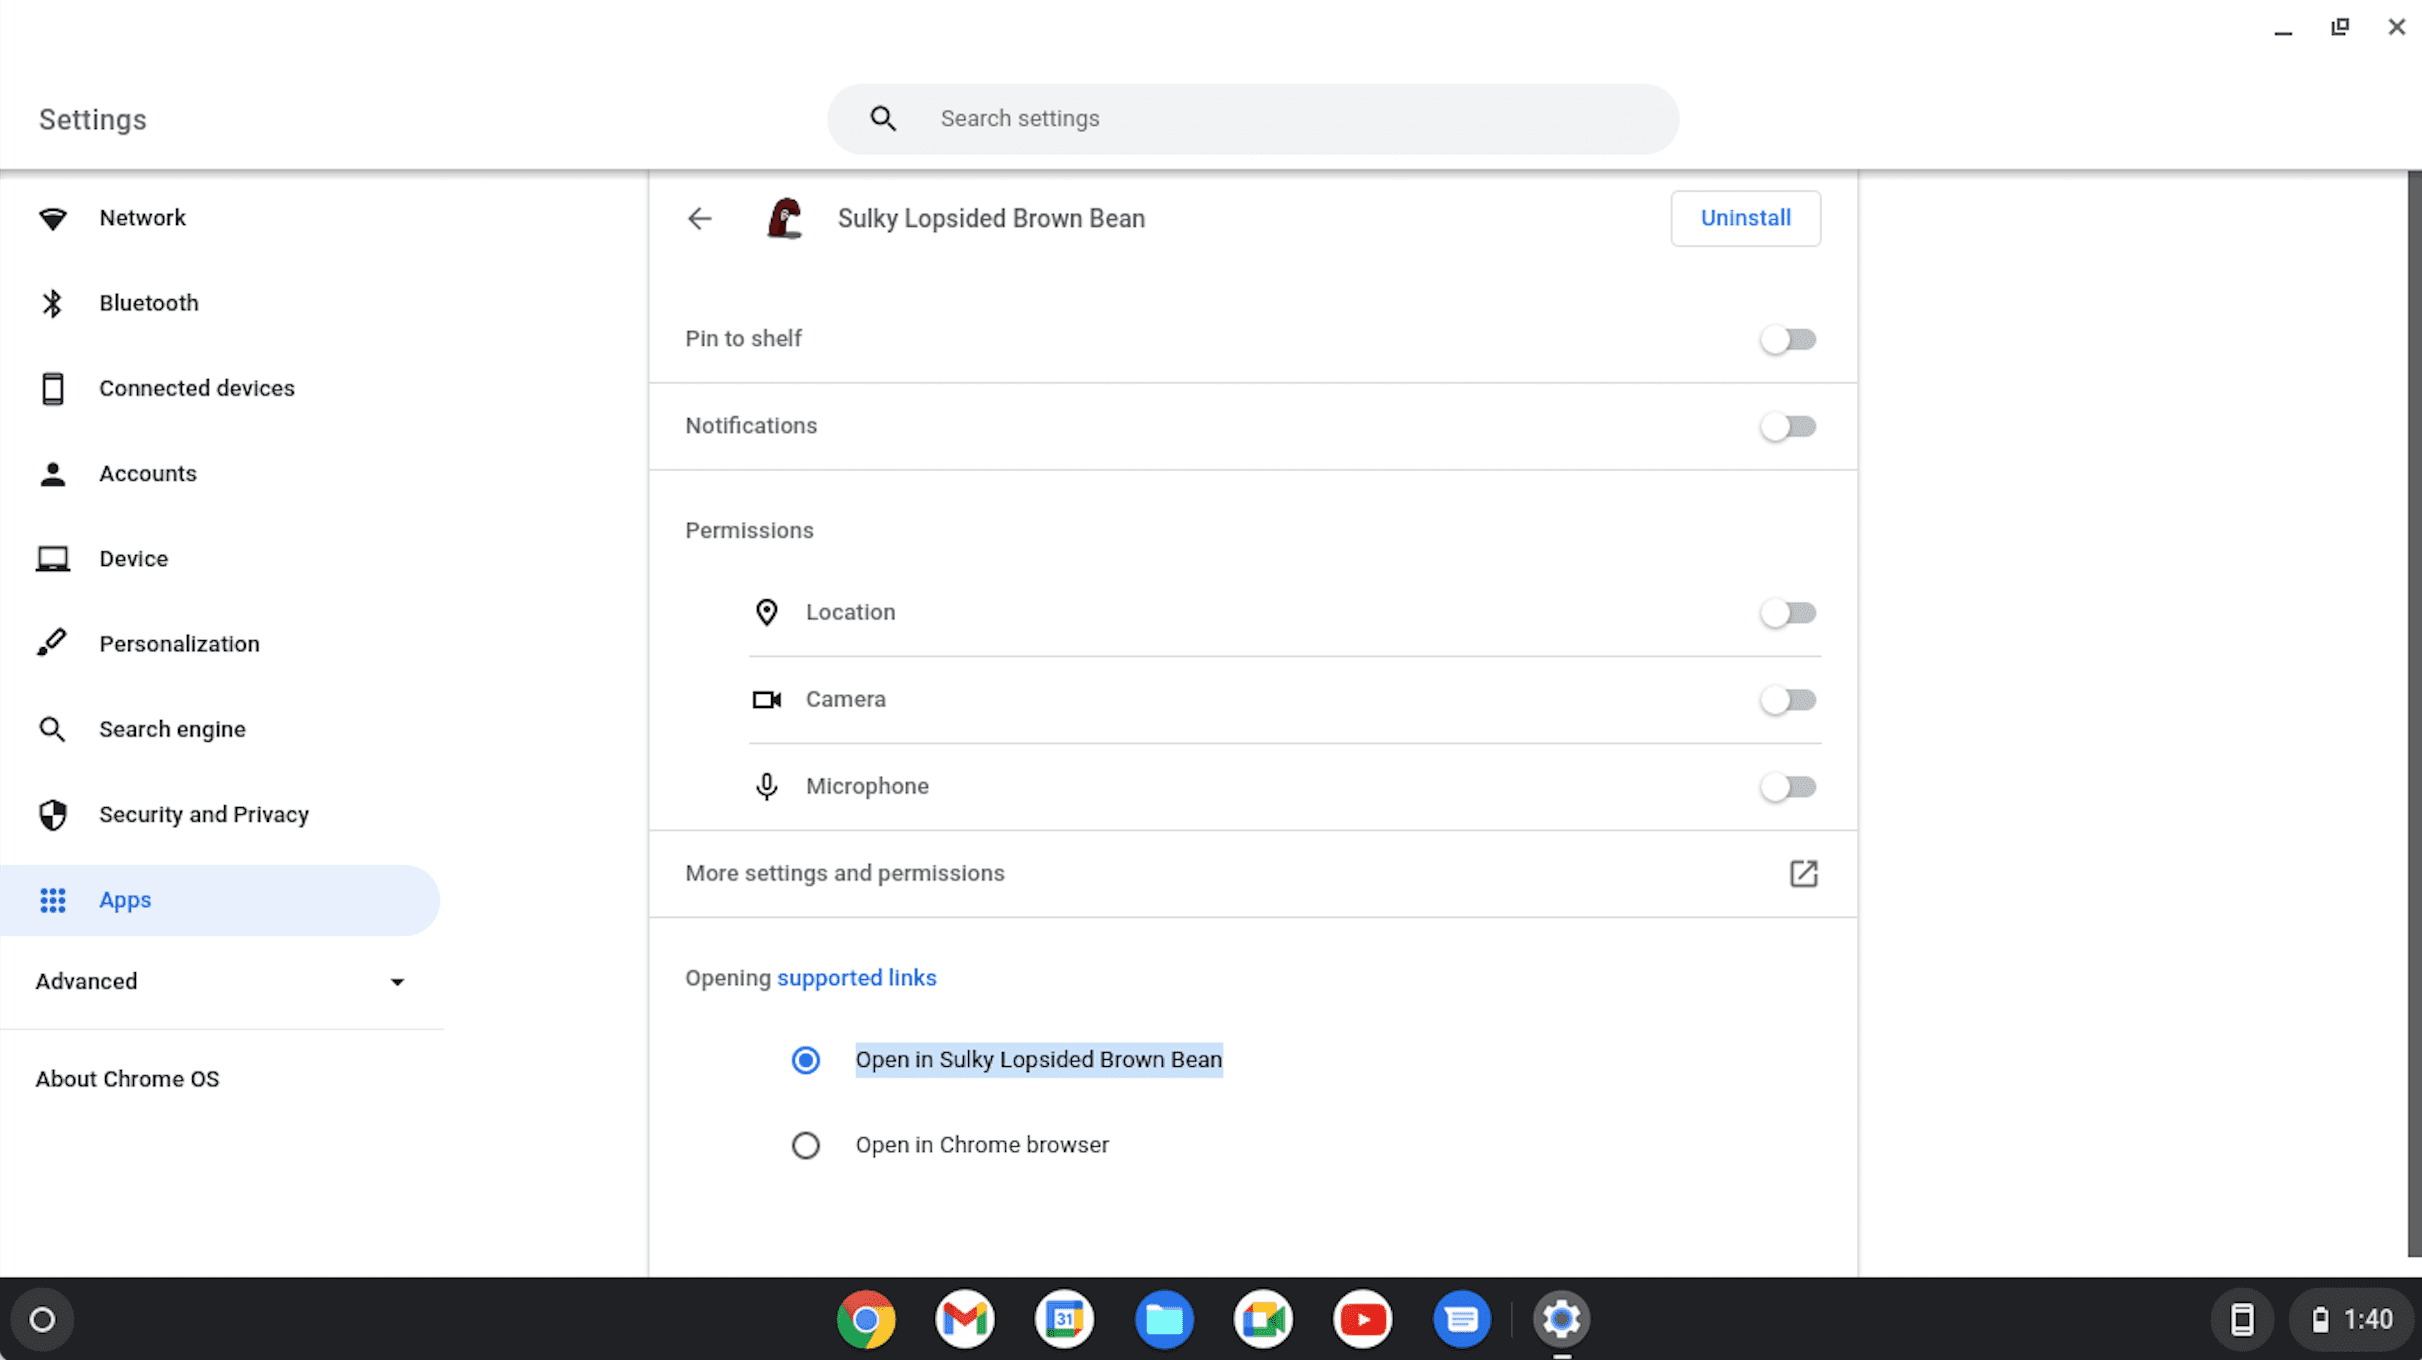Enable Location permission toggle
This screenshot has height=1360, width=2422.
click(x=1788, y=612)
